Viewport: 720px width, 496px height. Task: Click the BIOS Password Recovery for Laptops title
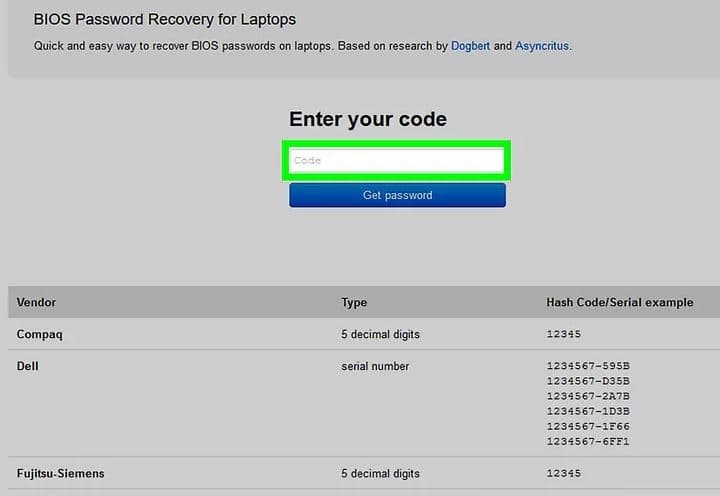tap(165, 19)
